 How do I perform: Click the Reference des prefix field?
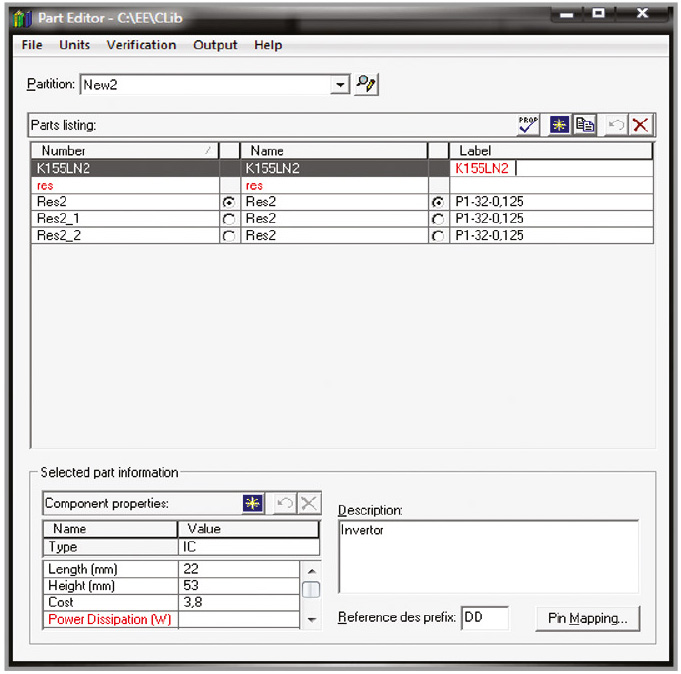[x=484, y=618]
